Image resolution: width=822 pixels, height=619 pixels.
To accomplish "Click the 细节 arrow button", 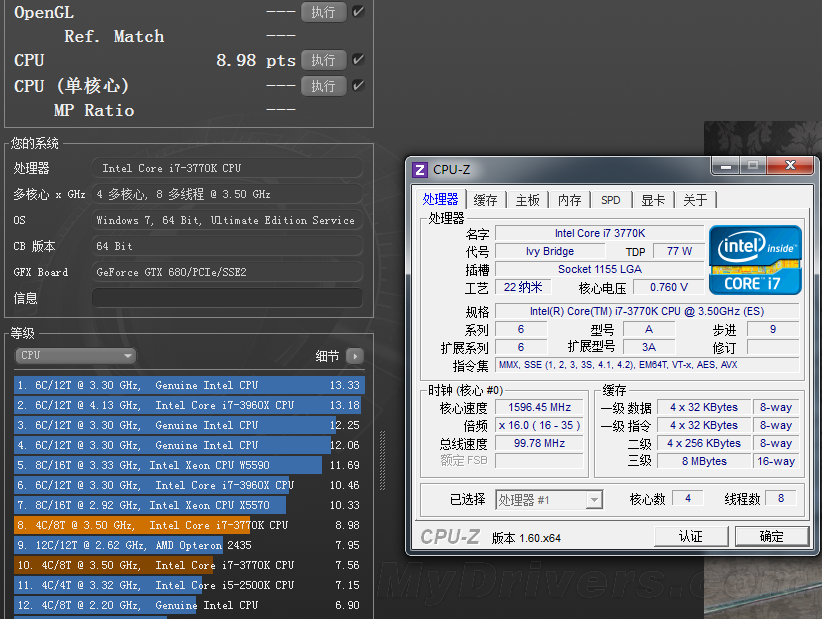I will pyautogui.click(x=354, y=356).
